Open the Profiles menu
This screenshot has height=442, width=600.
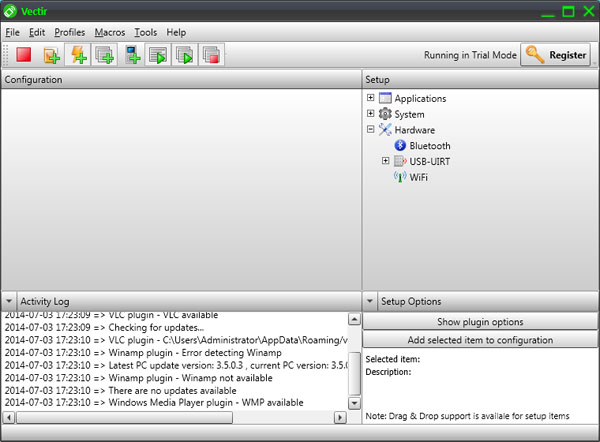[x=70, y=33]
